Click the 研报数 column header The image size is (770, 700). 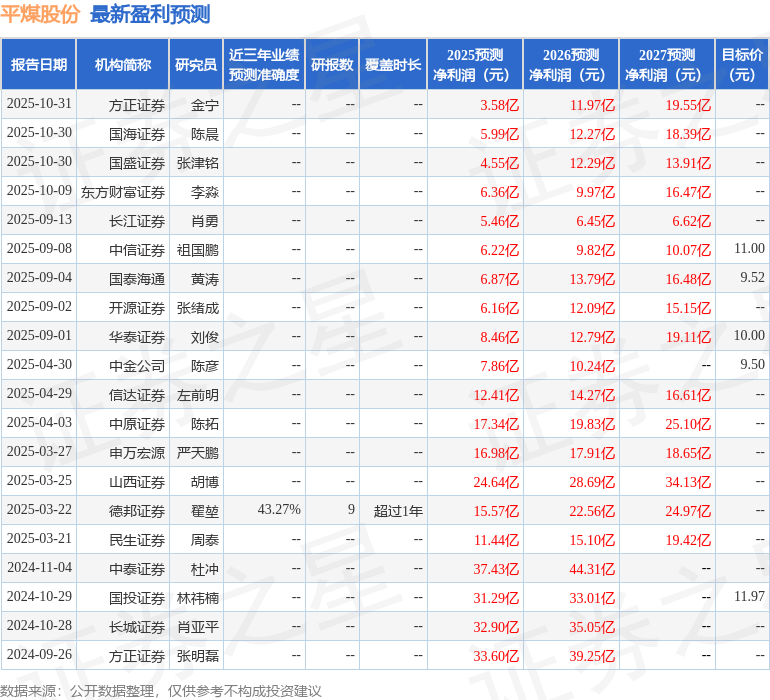pyautogui.click(x=332, y=64)
